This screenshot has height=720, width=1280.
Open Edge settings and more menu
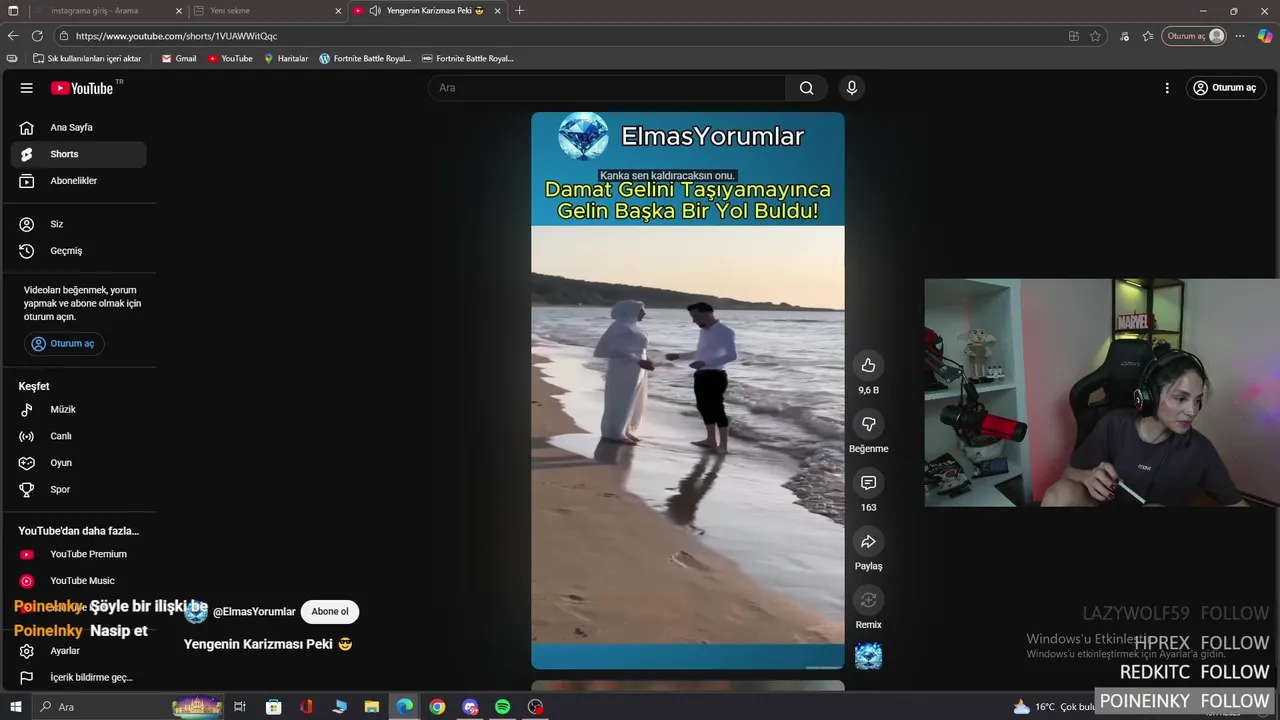tap(1240, 36)
